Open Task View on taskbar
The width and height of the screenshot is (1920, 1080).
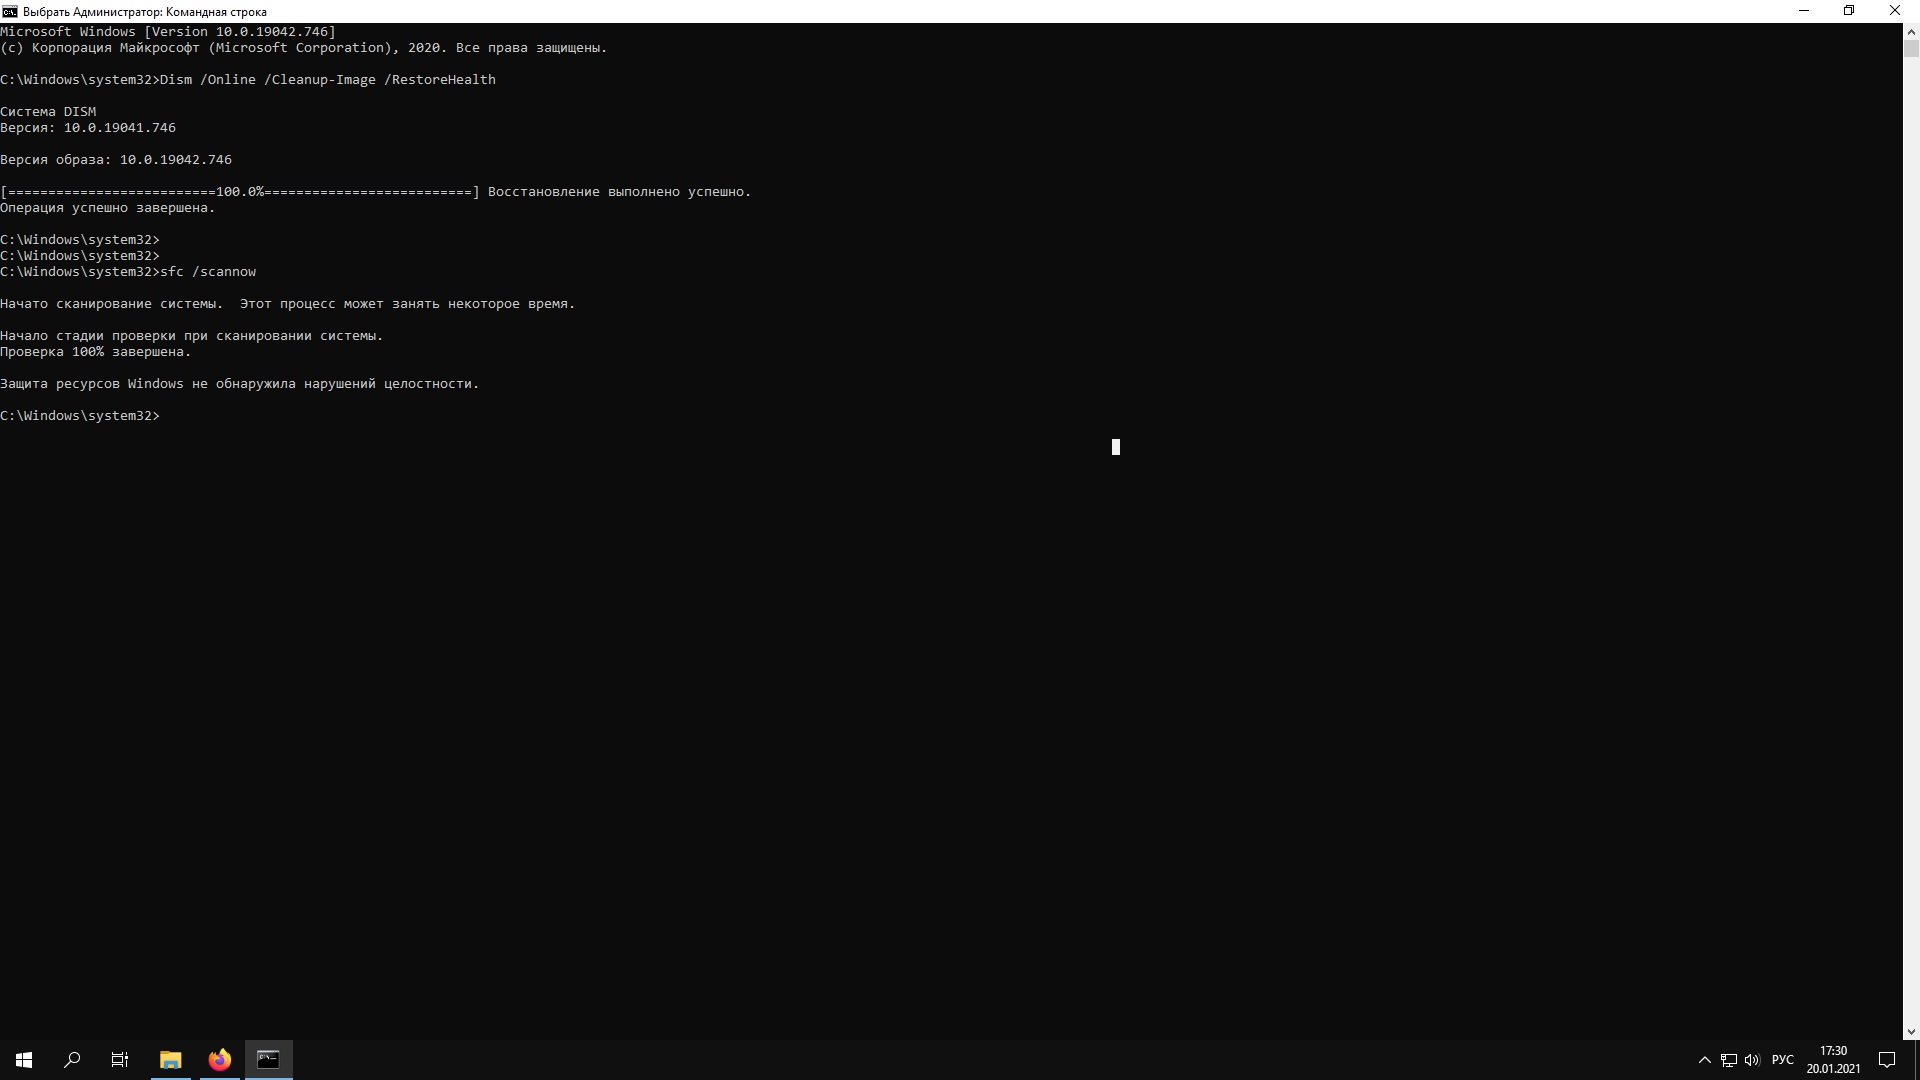pyautogui.click(x=120, y=1060)
